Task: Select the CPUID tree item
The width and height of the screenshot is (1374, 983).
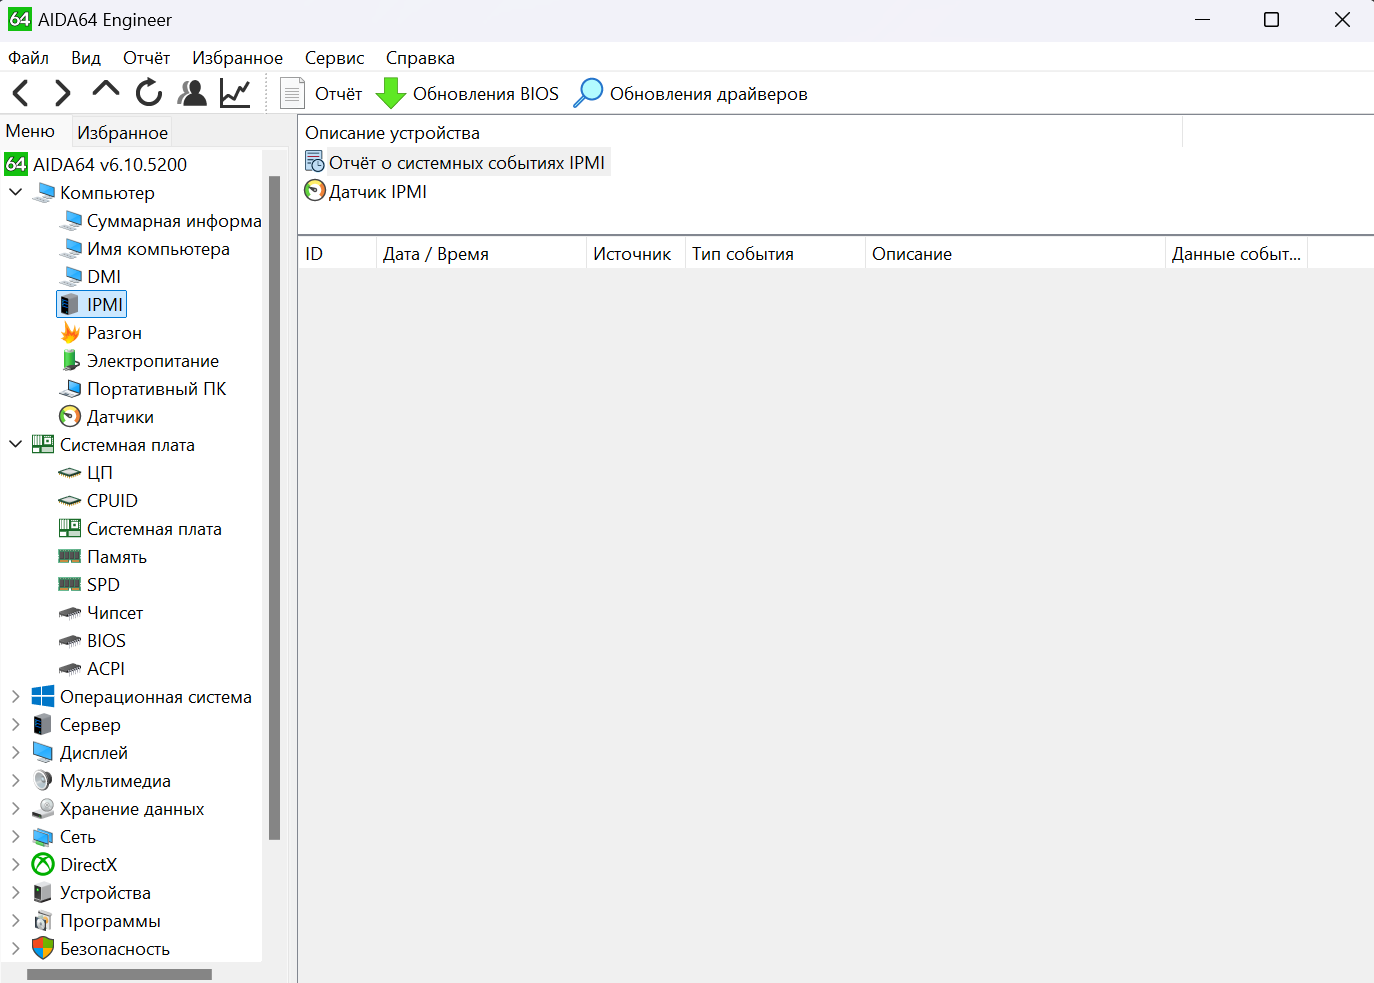Action: 112,500
